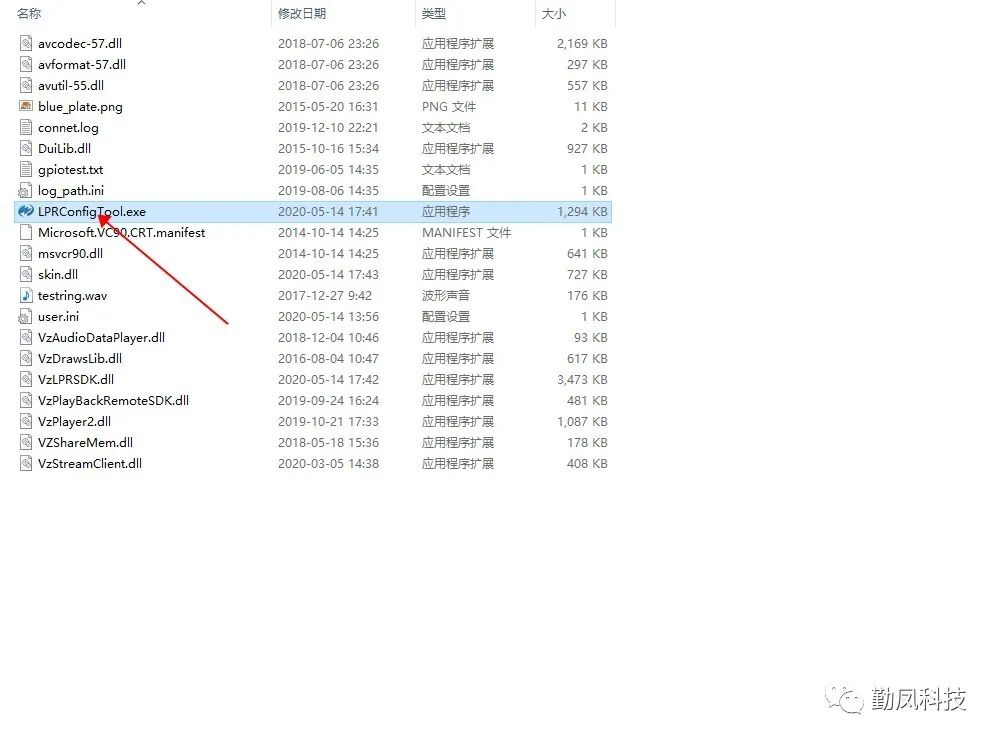This screenshot has height=743, width=999.
Task: Select the file name DuiLib.dll
Action: 64,148
